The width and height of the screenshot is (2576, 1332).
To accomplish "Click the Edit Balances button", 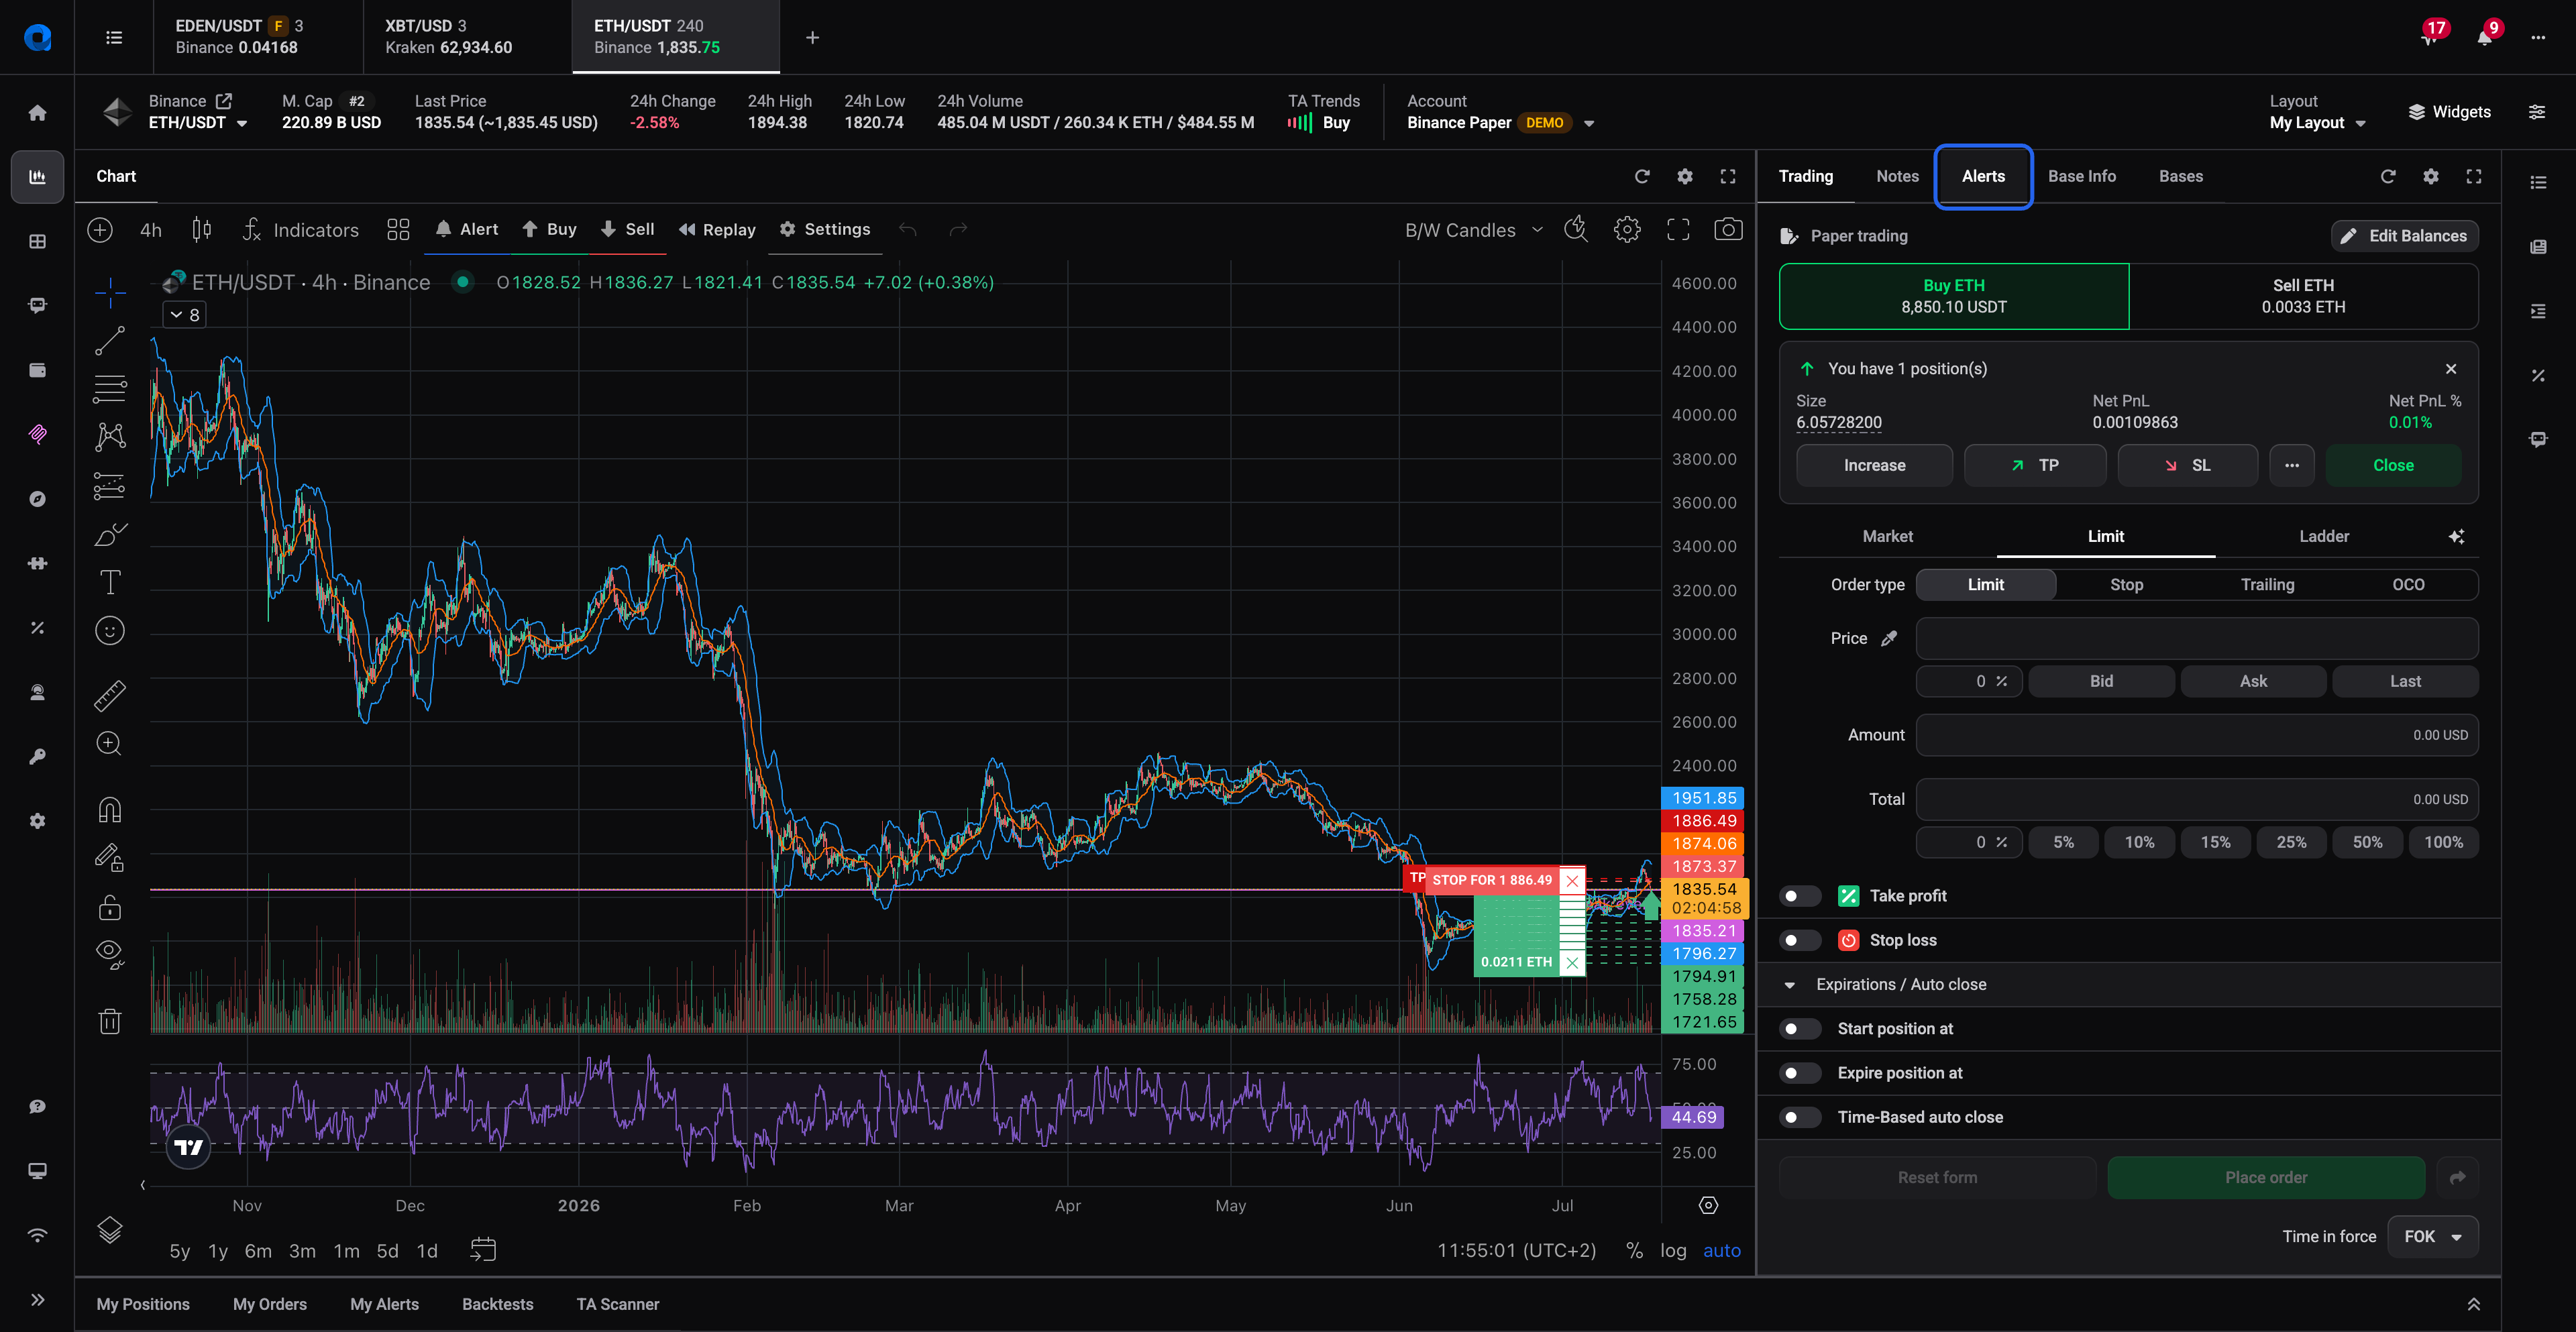I will pos(2404,236).
